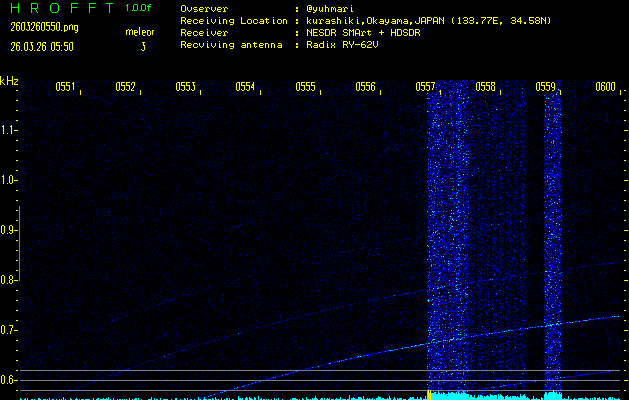
Task: Click the 0555 time marker
Action: coord(306,87)
